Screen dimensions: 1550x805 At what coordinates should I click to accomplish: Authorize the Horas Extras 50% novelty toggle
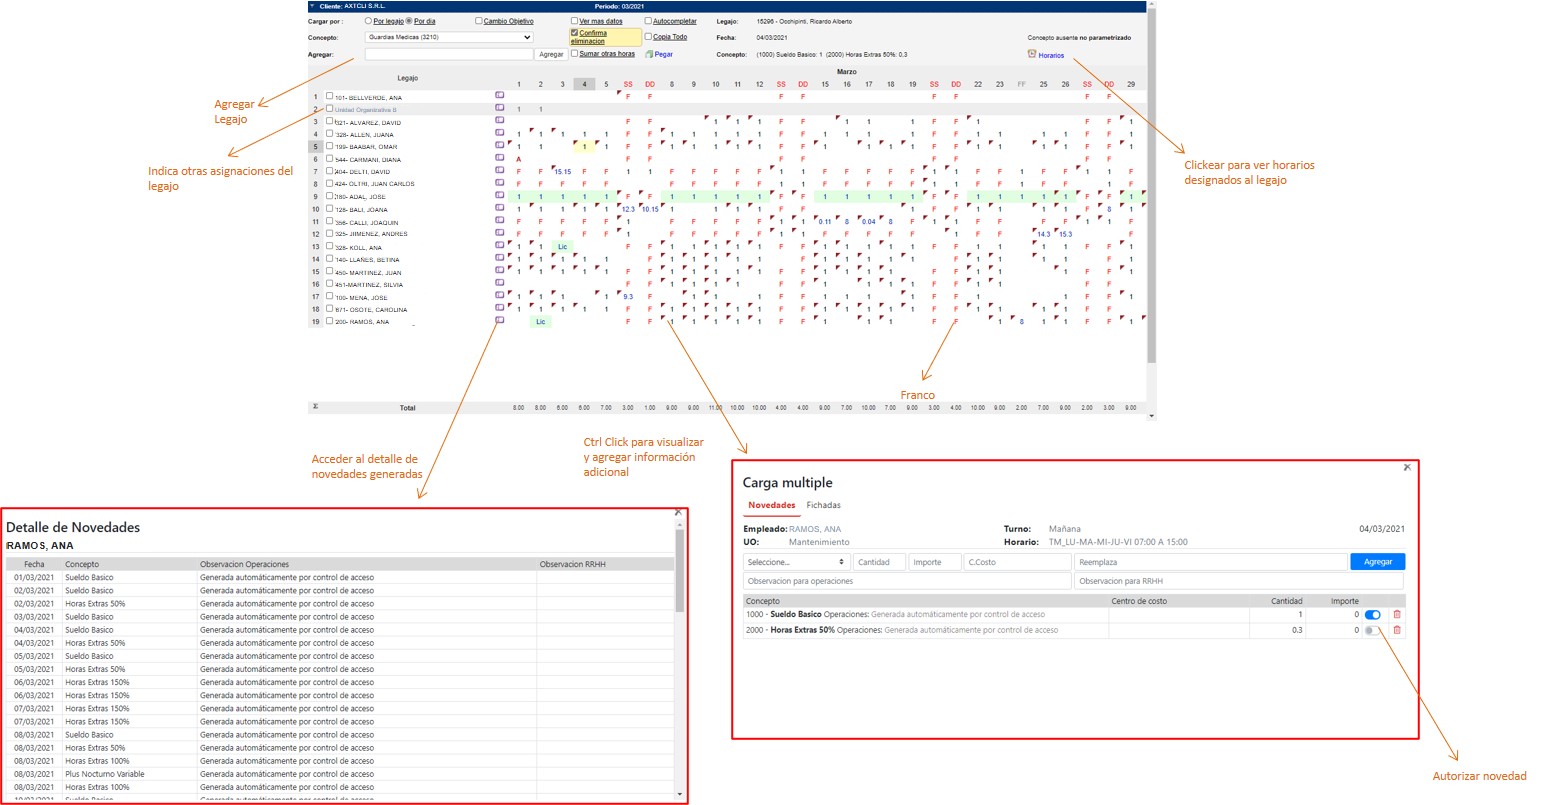click(x=1372, y=631)
